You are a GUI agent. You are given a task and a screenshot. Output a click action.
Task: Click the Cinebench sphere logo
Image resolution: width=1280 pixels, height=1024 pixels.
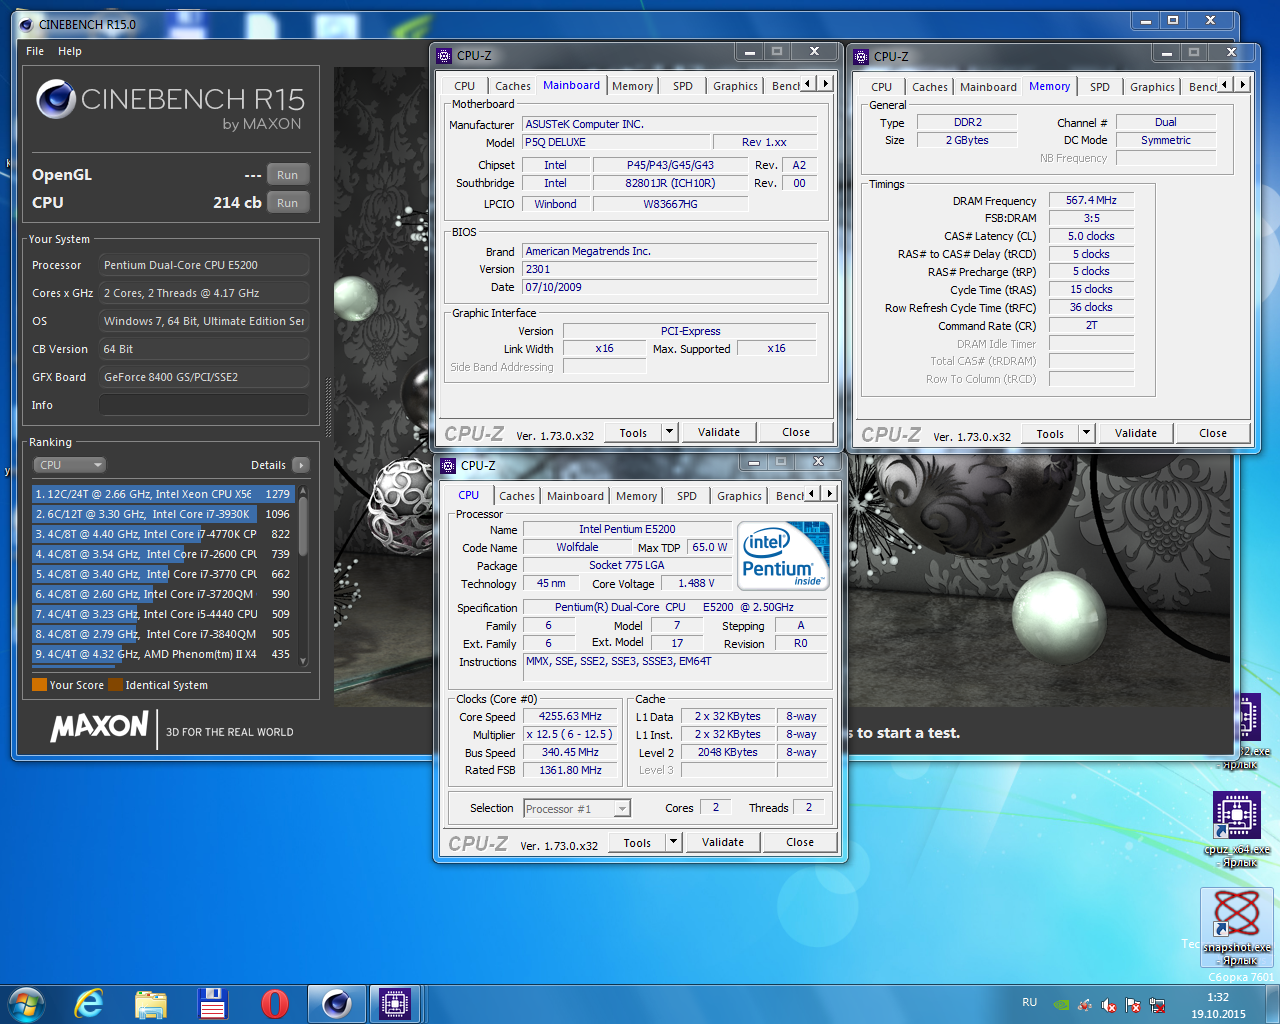(55, 99)
